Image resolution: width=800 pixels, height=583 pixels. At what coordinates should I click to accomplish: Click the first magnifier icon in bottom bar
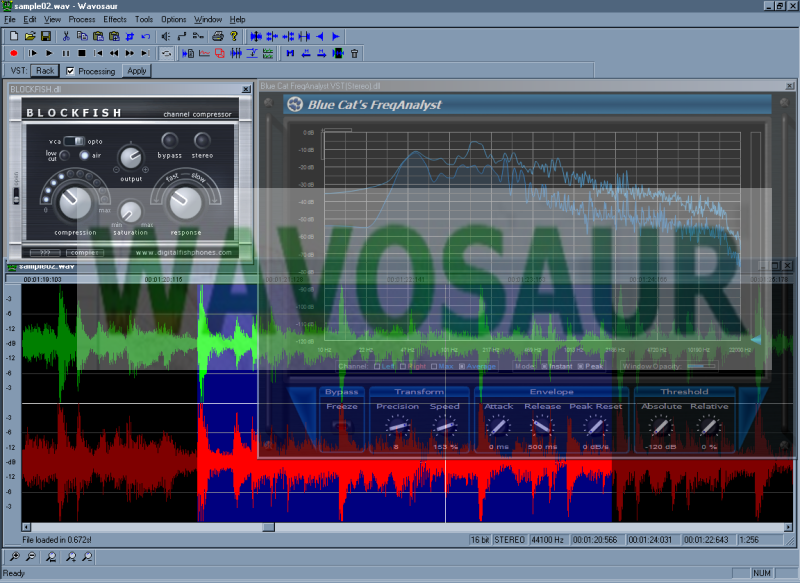[14, 556]
